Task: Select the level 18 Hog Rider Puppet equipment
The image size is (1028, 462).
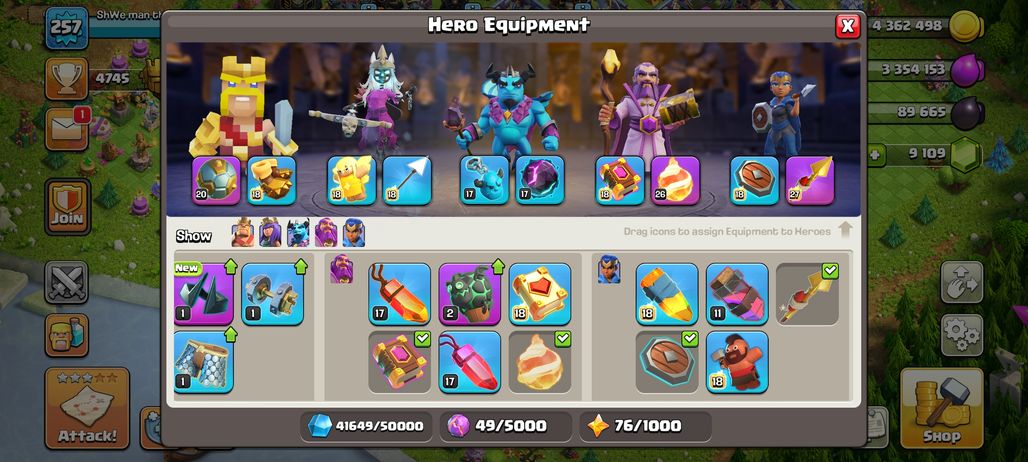Action: 737,362
